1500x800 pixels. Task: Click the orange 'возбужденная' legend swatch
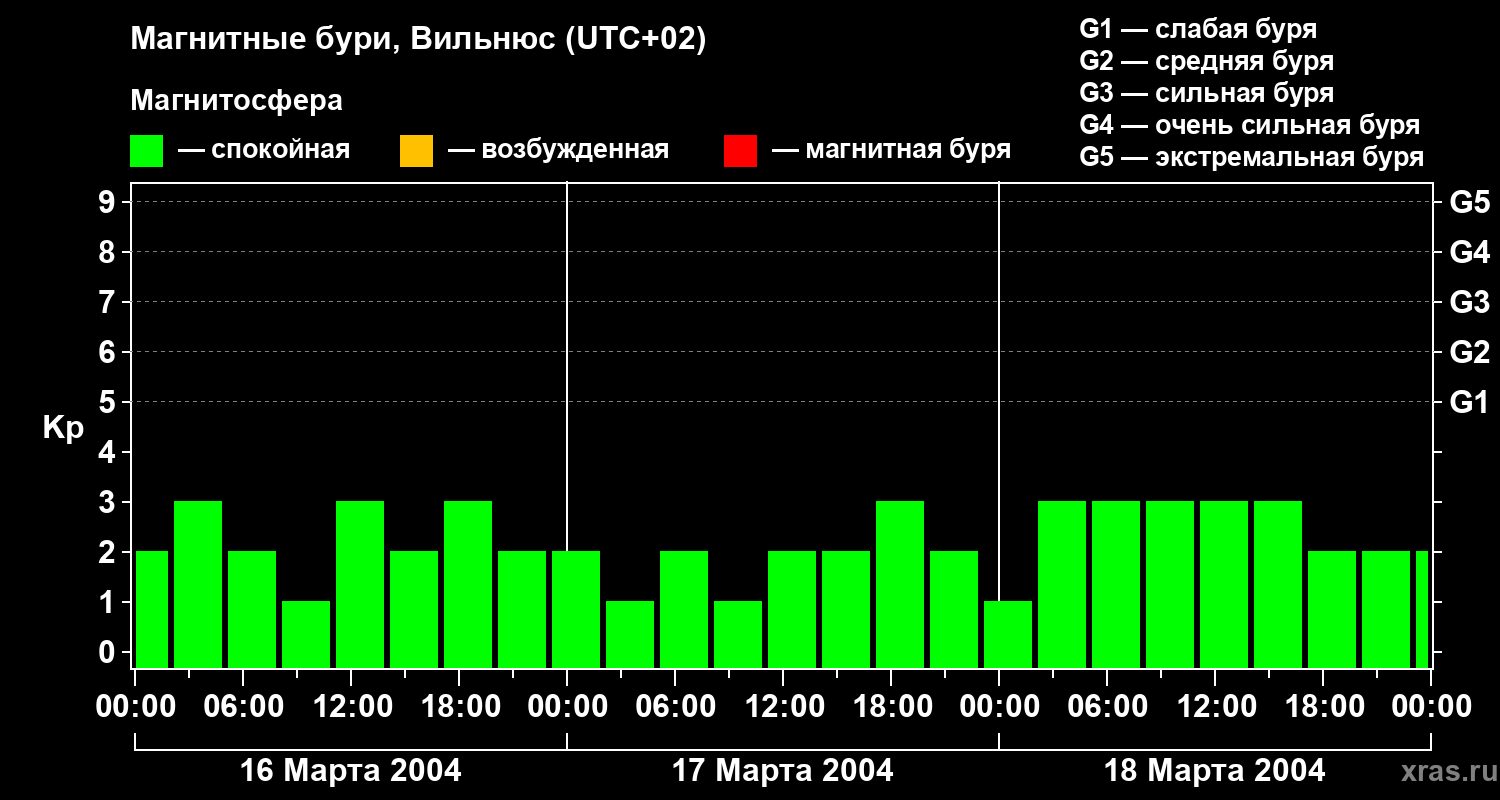416,151
